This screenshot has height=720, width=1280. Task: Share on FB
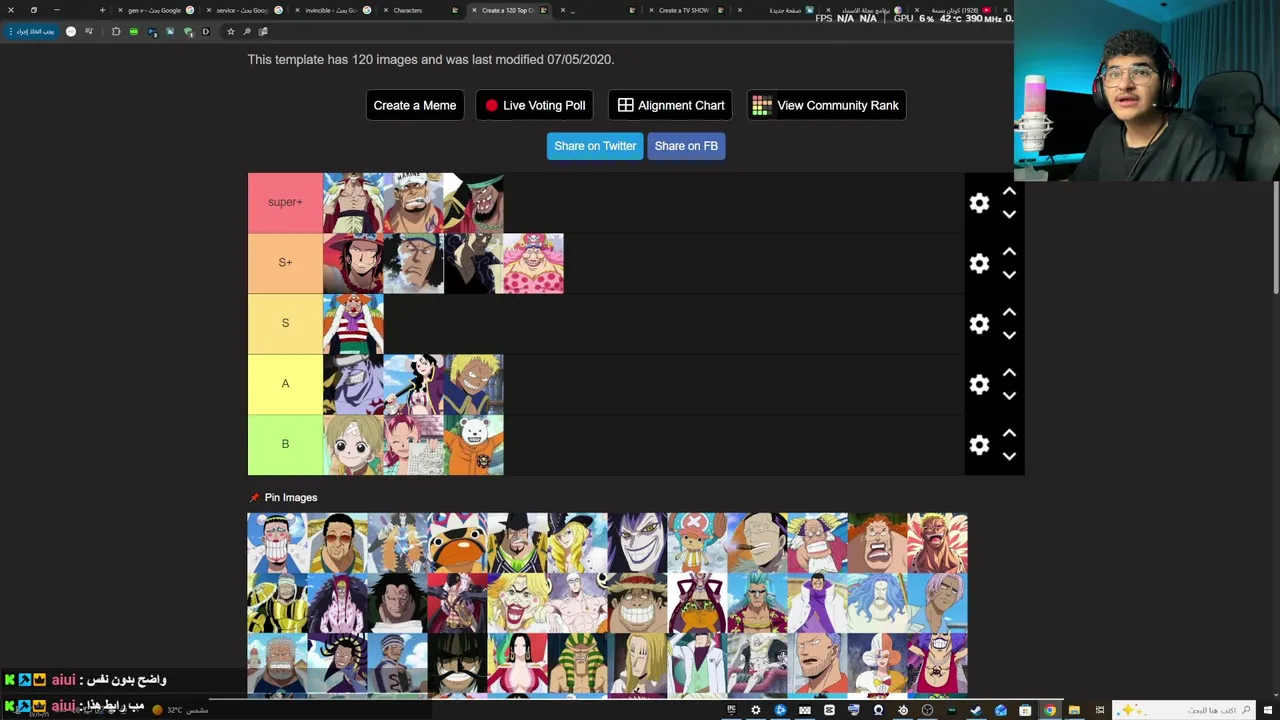tap(686, 146)
